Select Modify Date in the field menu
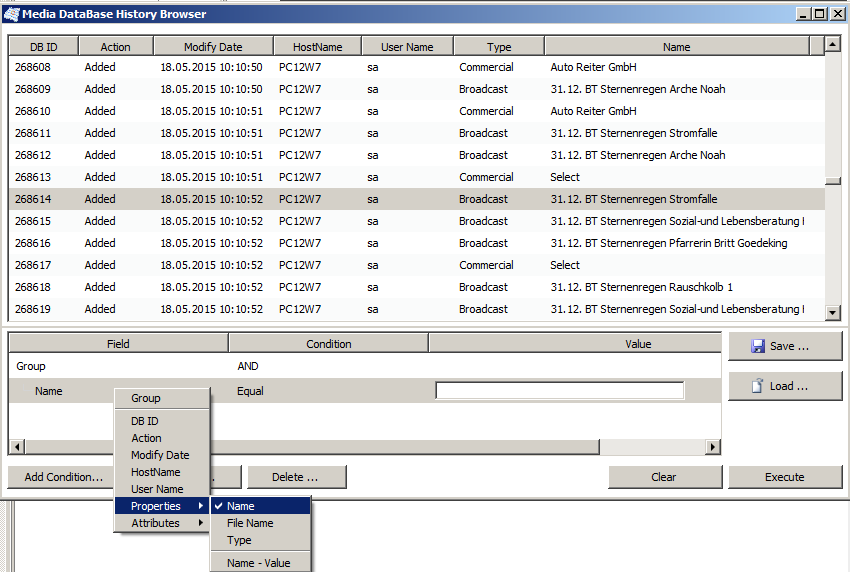This screenshot has width=850, height=572. coord(162,455)
